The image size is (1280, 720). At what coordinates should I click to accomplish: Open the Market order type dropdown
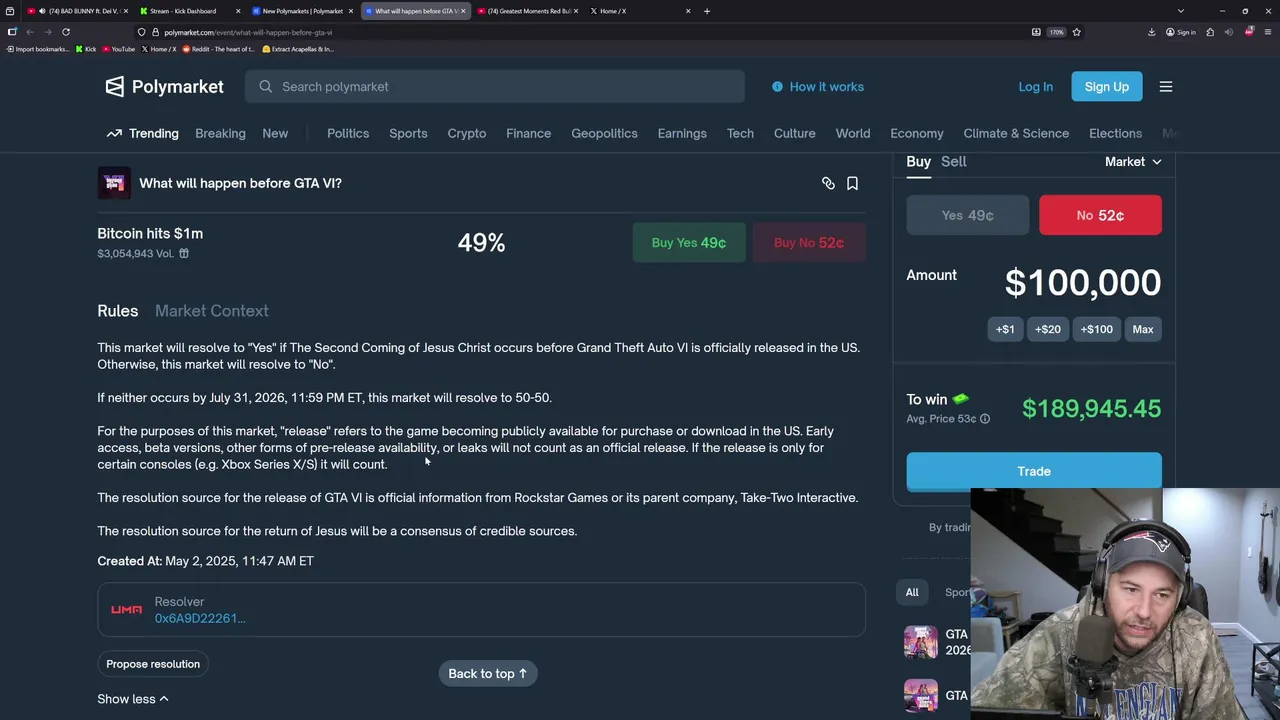click(1133, 162)
